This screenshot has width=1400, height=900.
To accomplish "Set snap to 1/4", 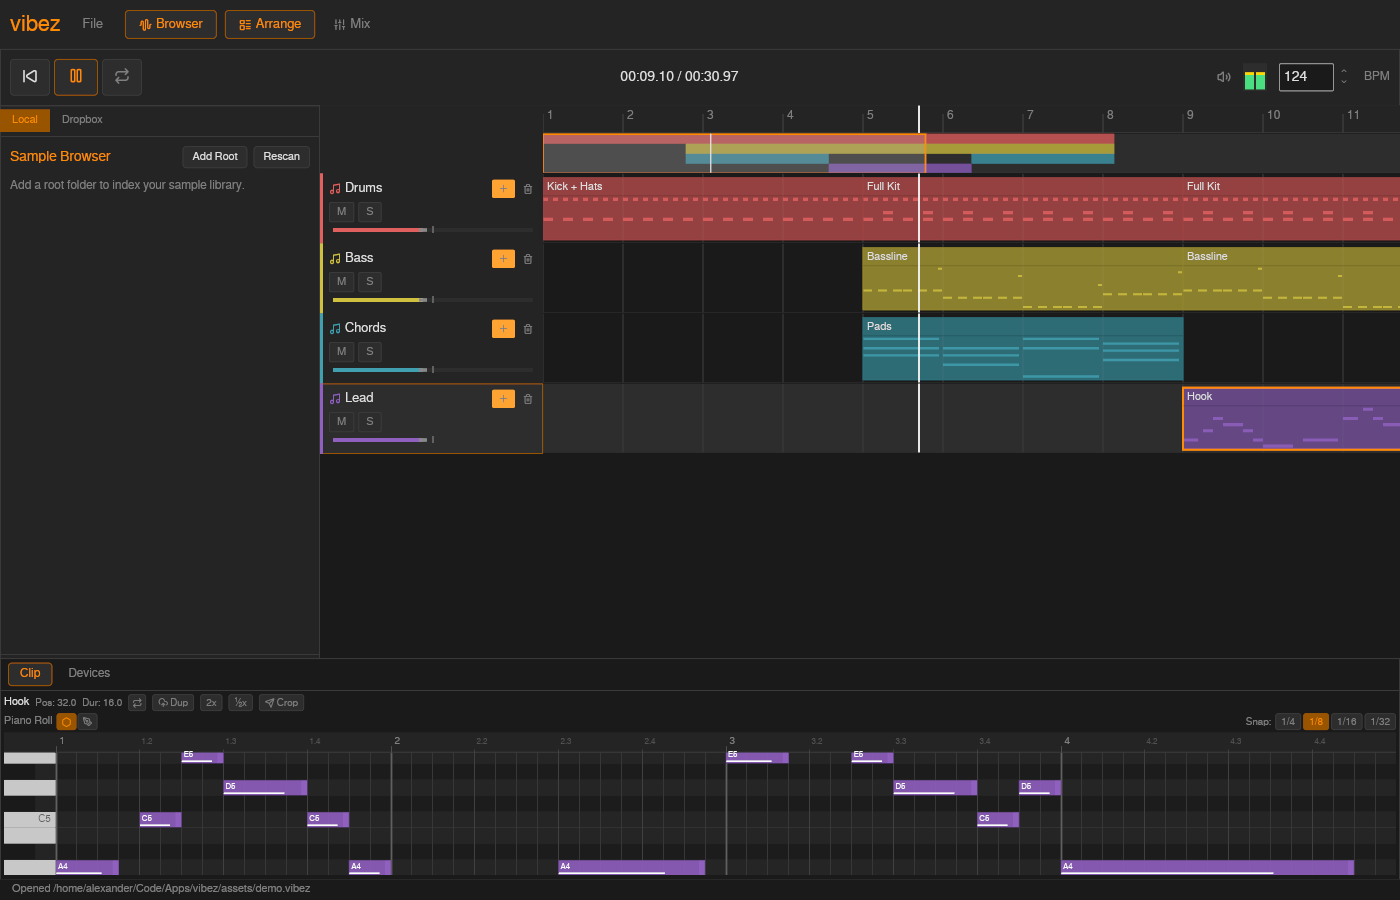I will point(1288,722).
